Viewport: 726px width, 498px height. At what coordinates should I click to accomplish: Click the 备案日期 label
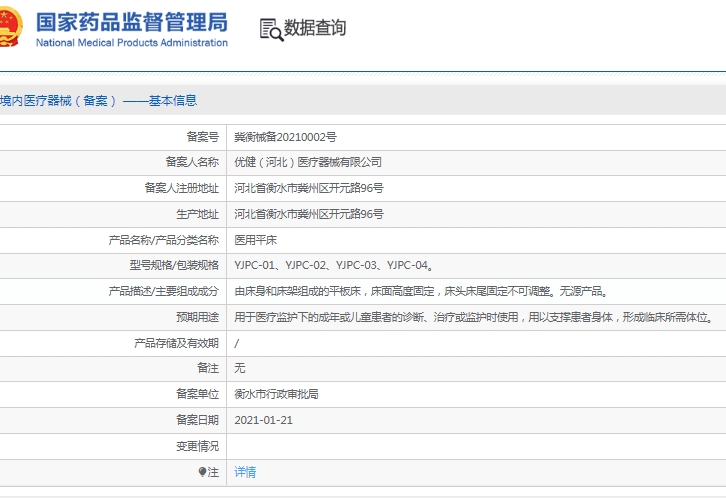(x=197, y=420)
